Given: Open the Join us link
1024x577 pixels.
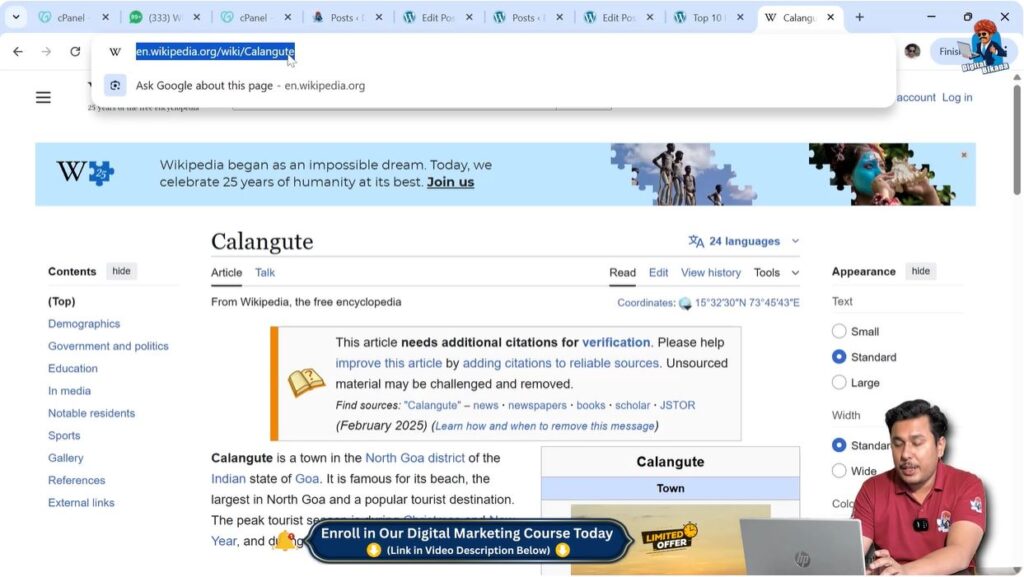Looking at the screenshot, I should point(452,182).
